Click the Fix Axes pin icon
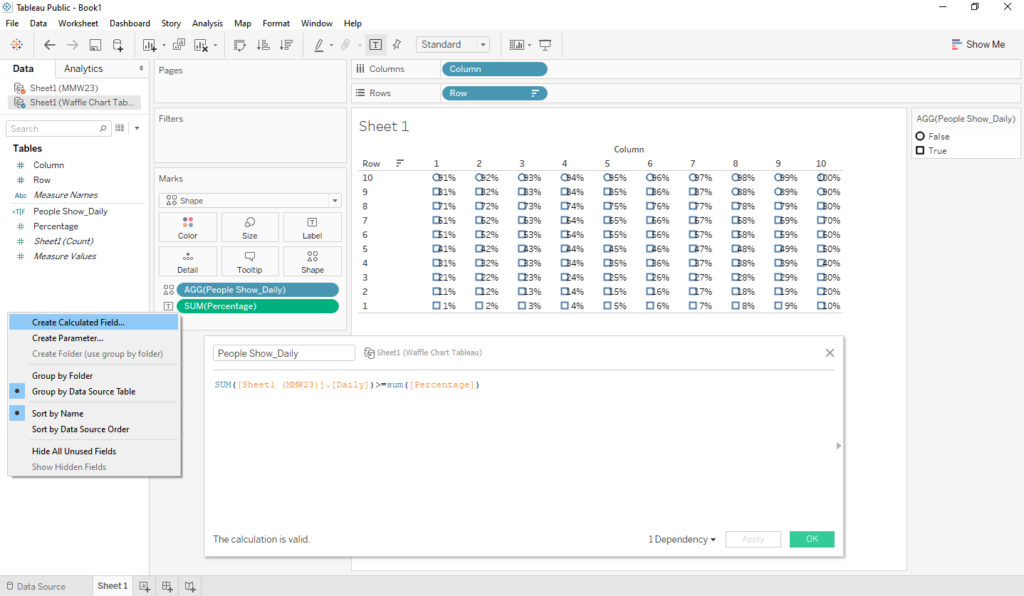1024x596 pixels. point(397,44)
